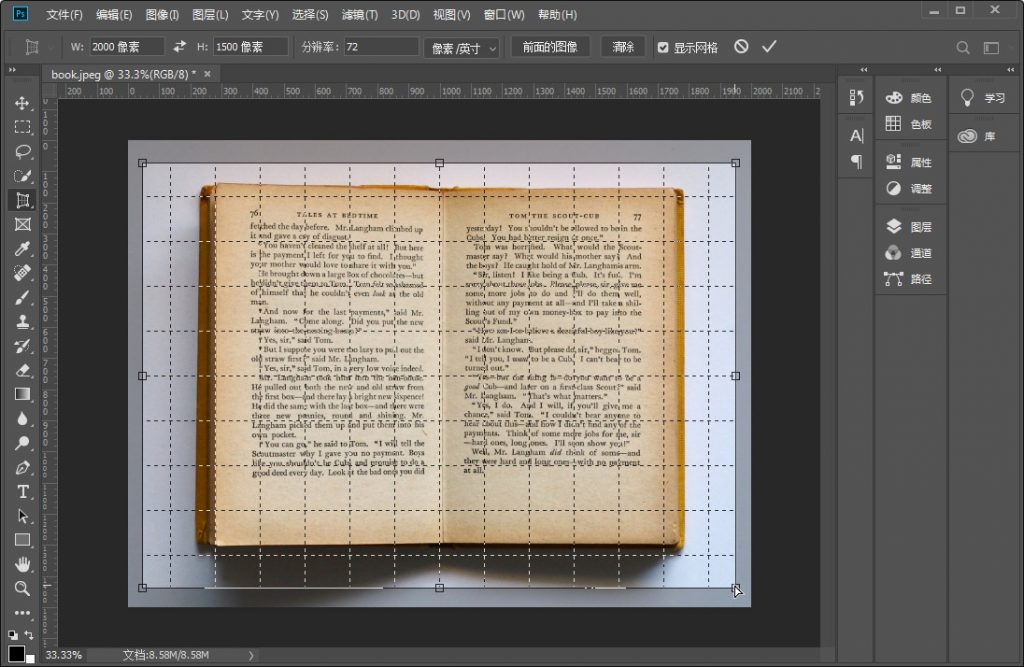Open the 图像(I) menu

pos(162,14)
